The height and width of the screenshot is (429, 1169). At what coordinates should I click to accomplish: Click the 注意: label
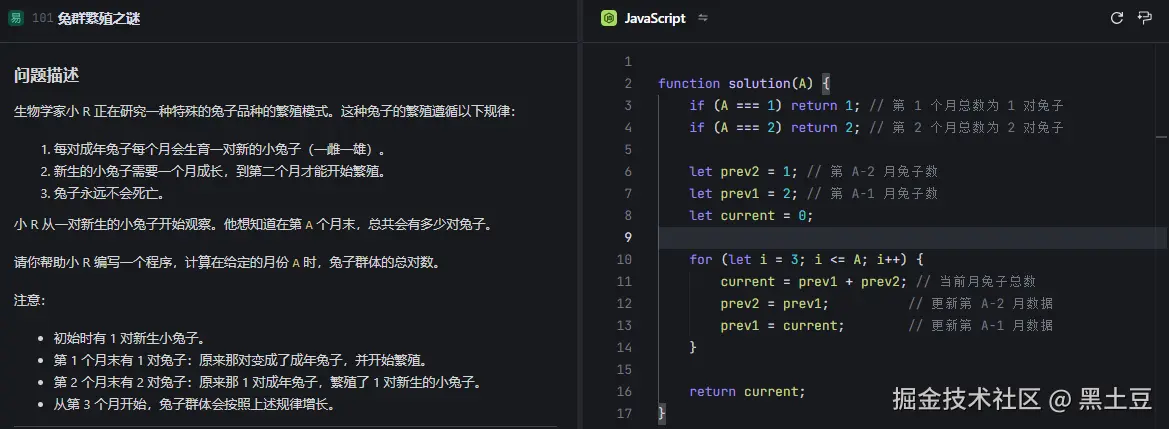[30, 301]
